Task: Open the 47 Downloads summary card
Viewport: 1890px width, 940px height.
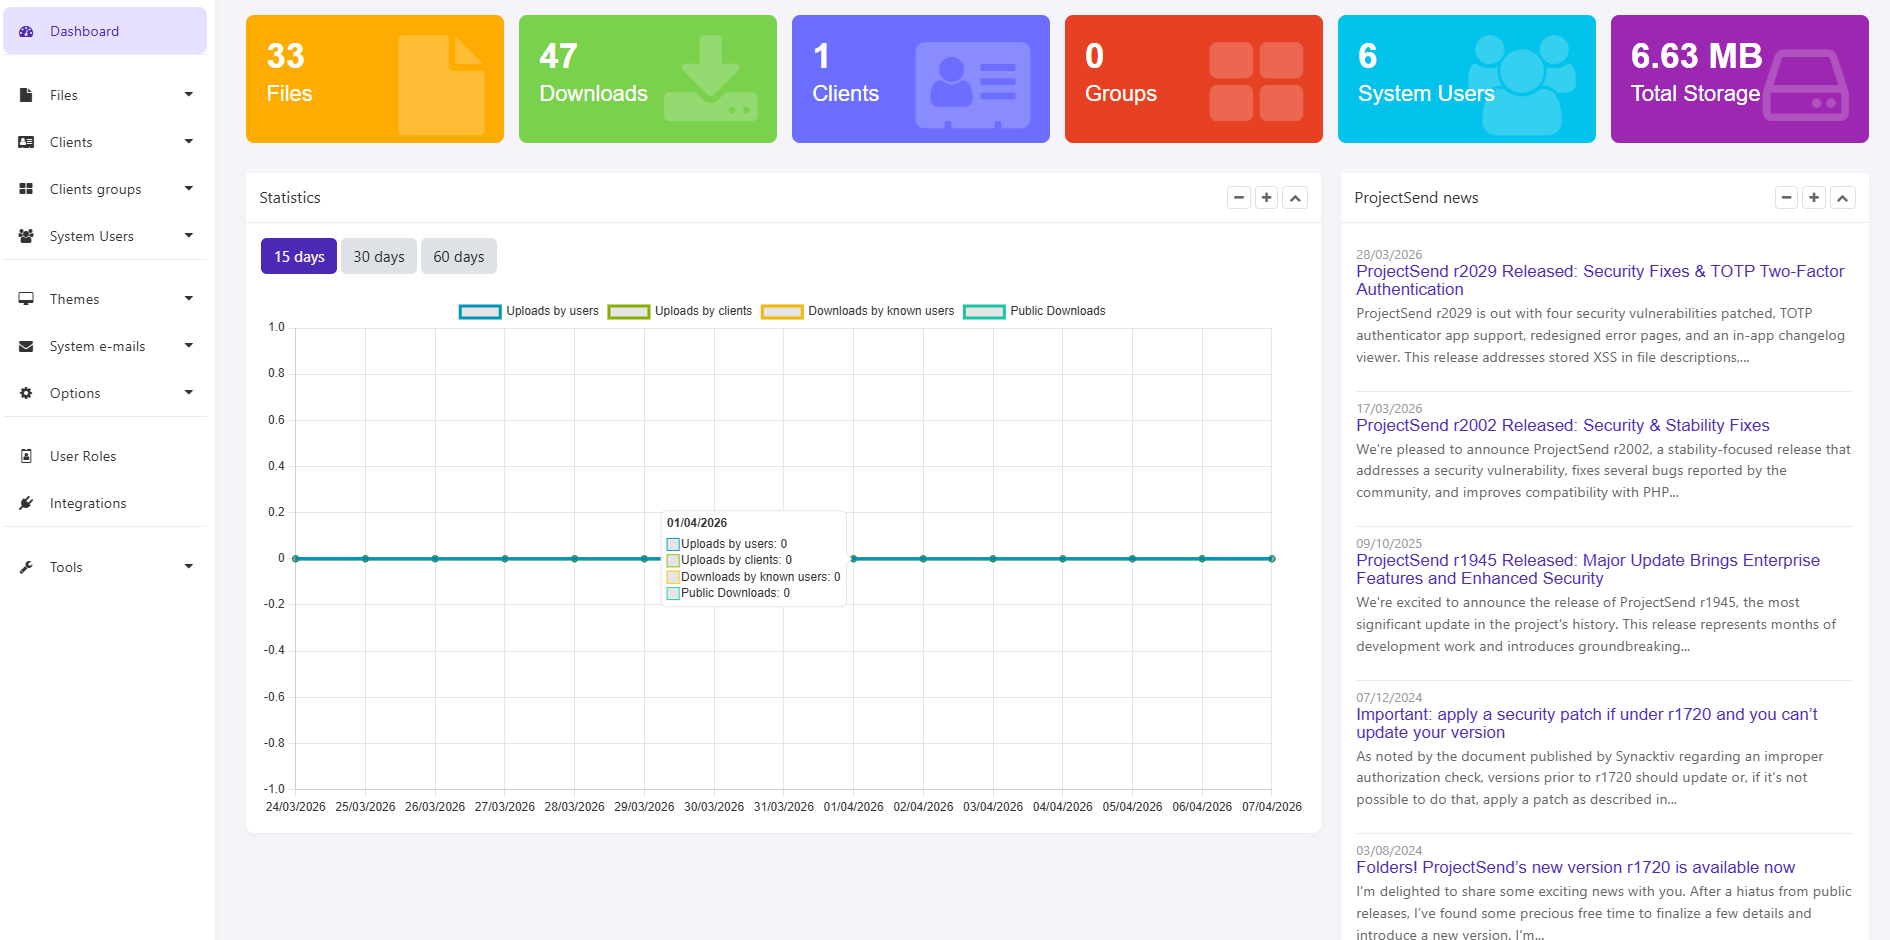Action: pos(648,79)
